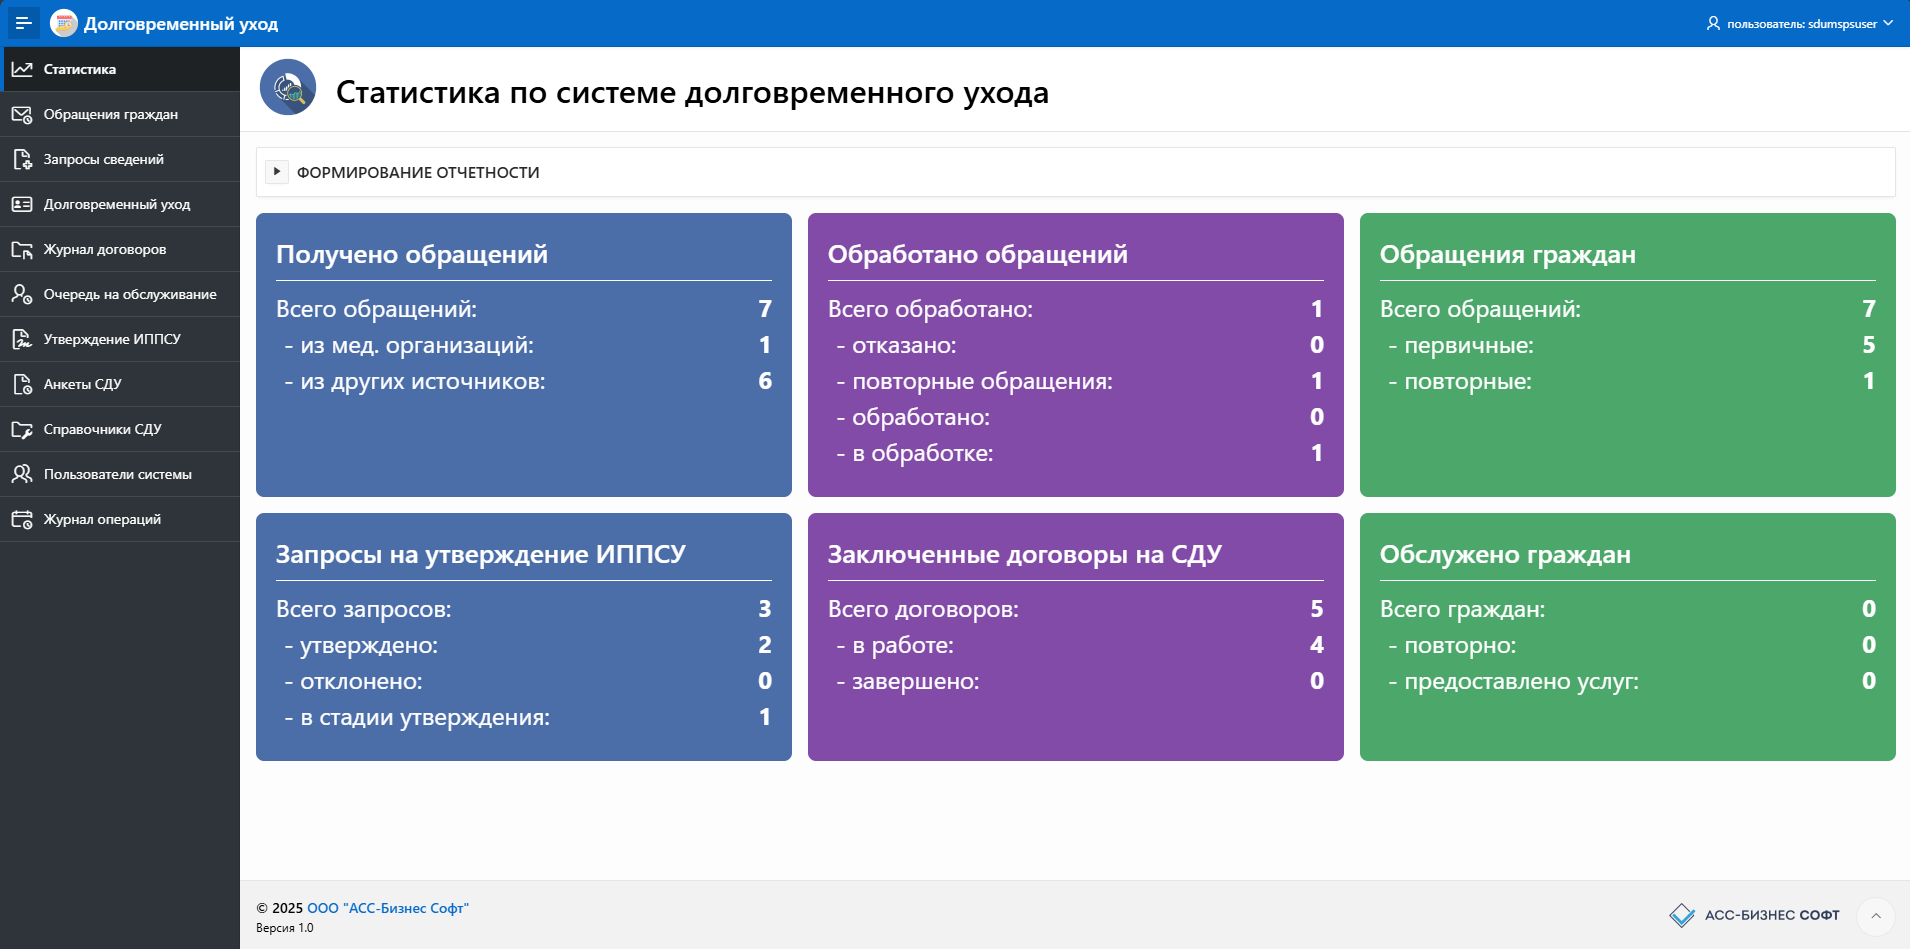Screen dimensions: 1910x949
Task: Click the Обращения граждан envelope icon
Action: [x=22, y=114]
